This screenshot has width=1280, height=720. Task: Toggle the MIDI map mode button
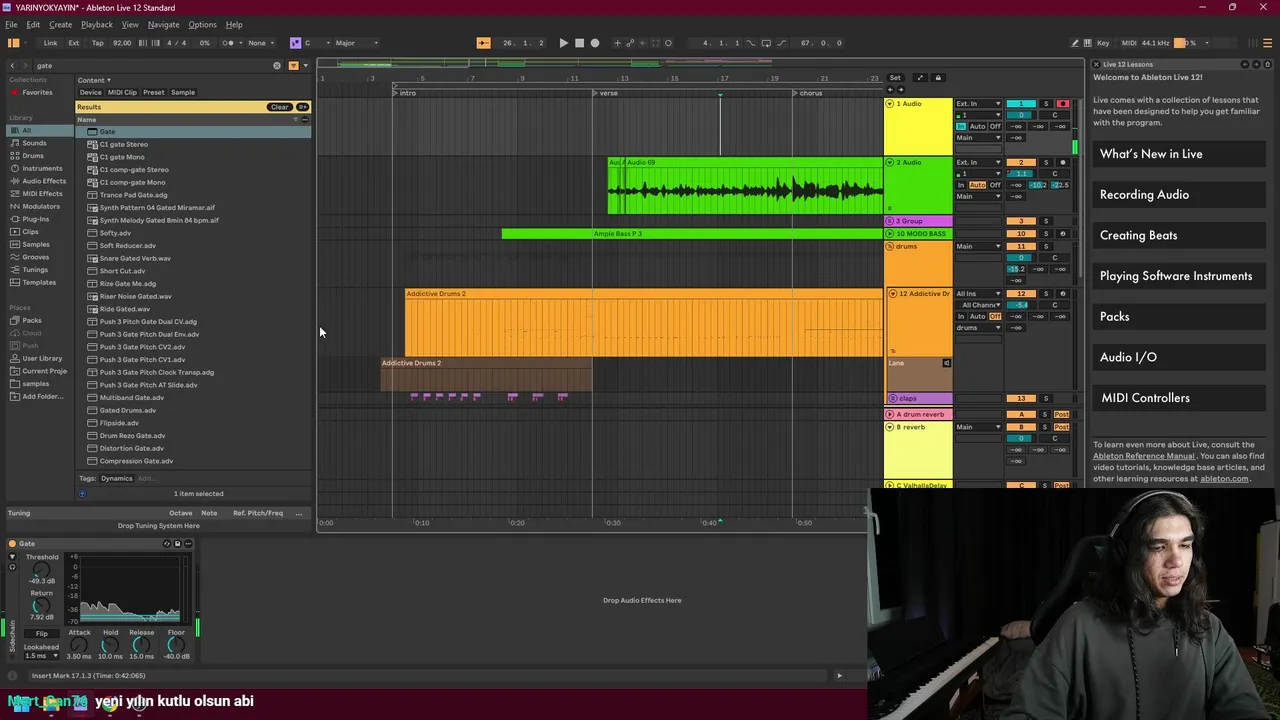pos(1129,43)
